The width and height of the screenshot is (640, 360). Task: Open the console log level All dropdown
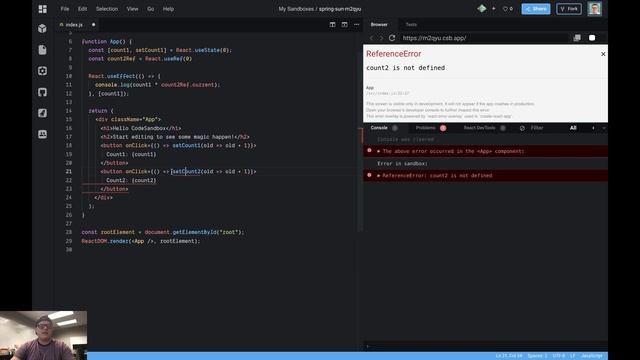573,128
